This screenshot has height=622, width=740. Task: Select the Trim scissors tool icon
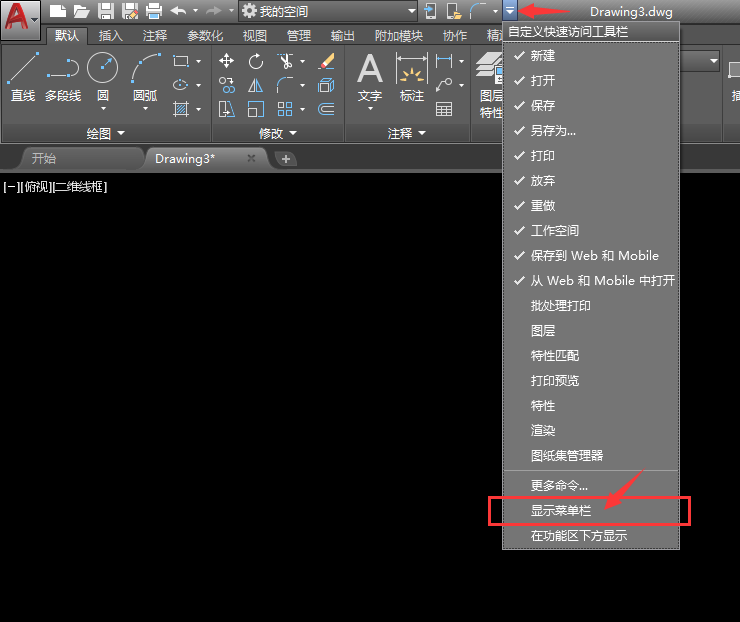point(285,61)
